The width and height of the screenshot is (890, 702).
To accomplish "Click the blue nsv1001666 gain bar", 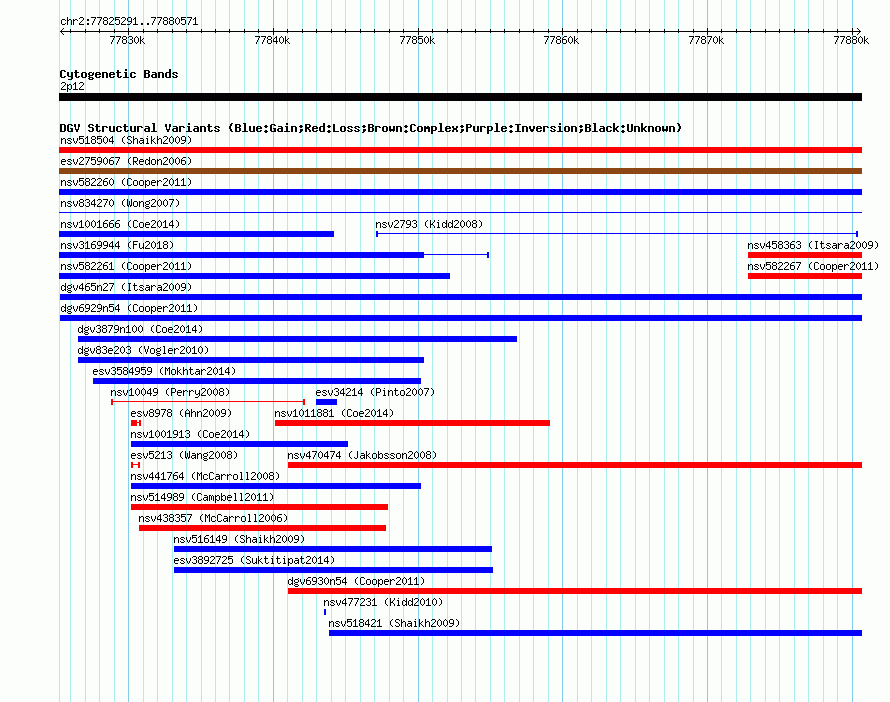I will pos(196,234).
